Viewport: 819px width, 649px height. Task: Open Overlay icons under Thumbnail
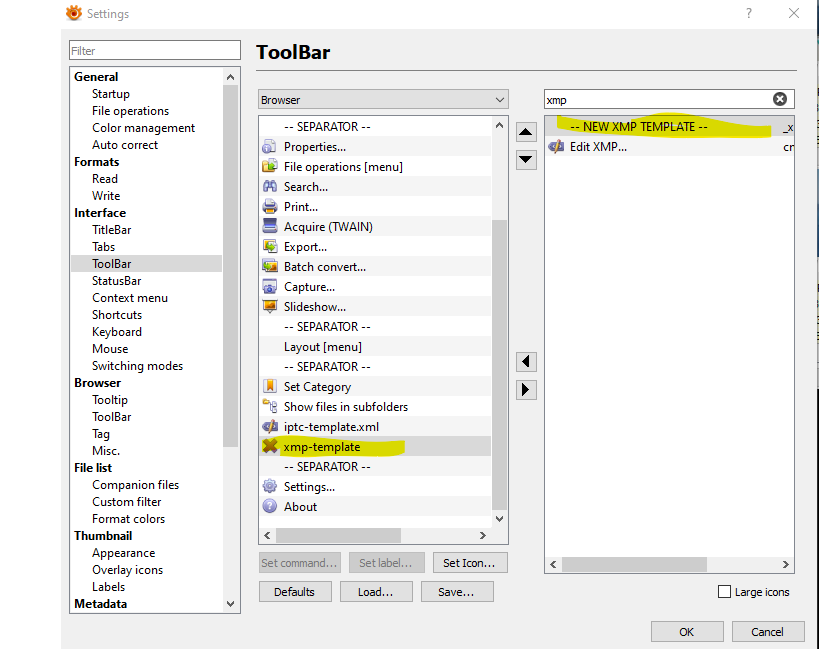127,570
